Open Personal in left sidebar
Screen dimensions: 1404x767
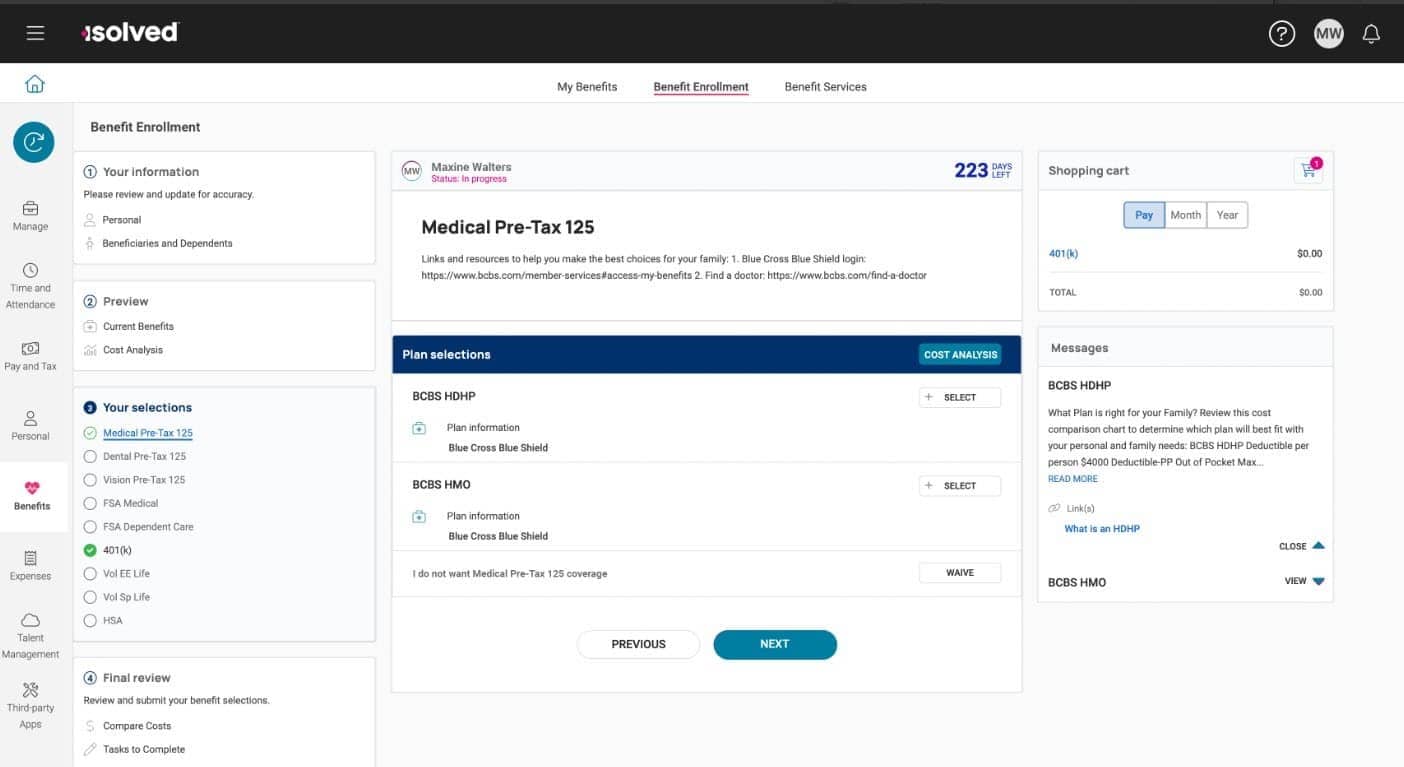pyautogui.click(x=30, y=426)
